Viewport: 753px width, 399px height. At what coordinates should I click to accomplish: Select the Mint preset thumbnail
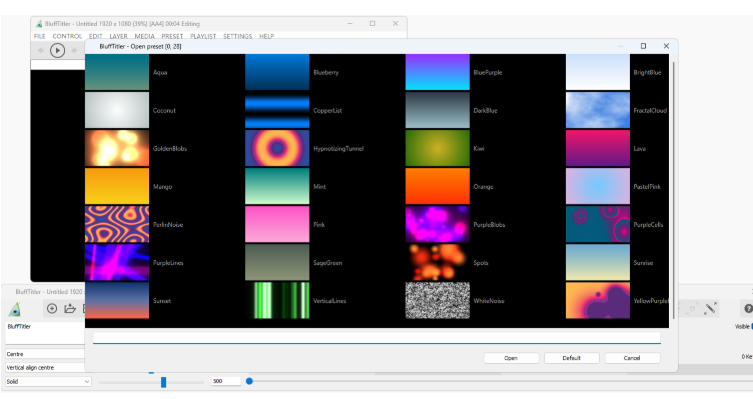tap(277, 186)
